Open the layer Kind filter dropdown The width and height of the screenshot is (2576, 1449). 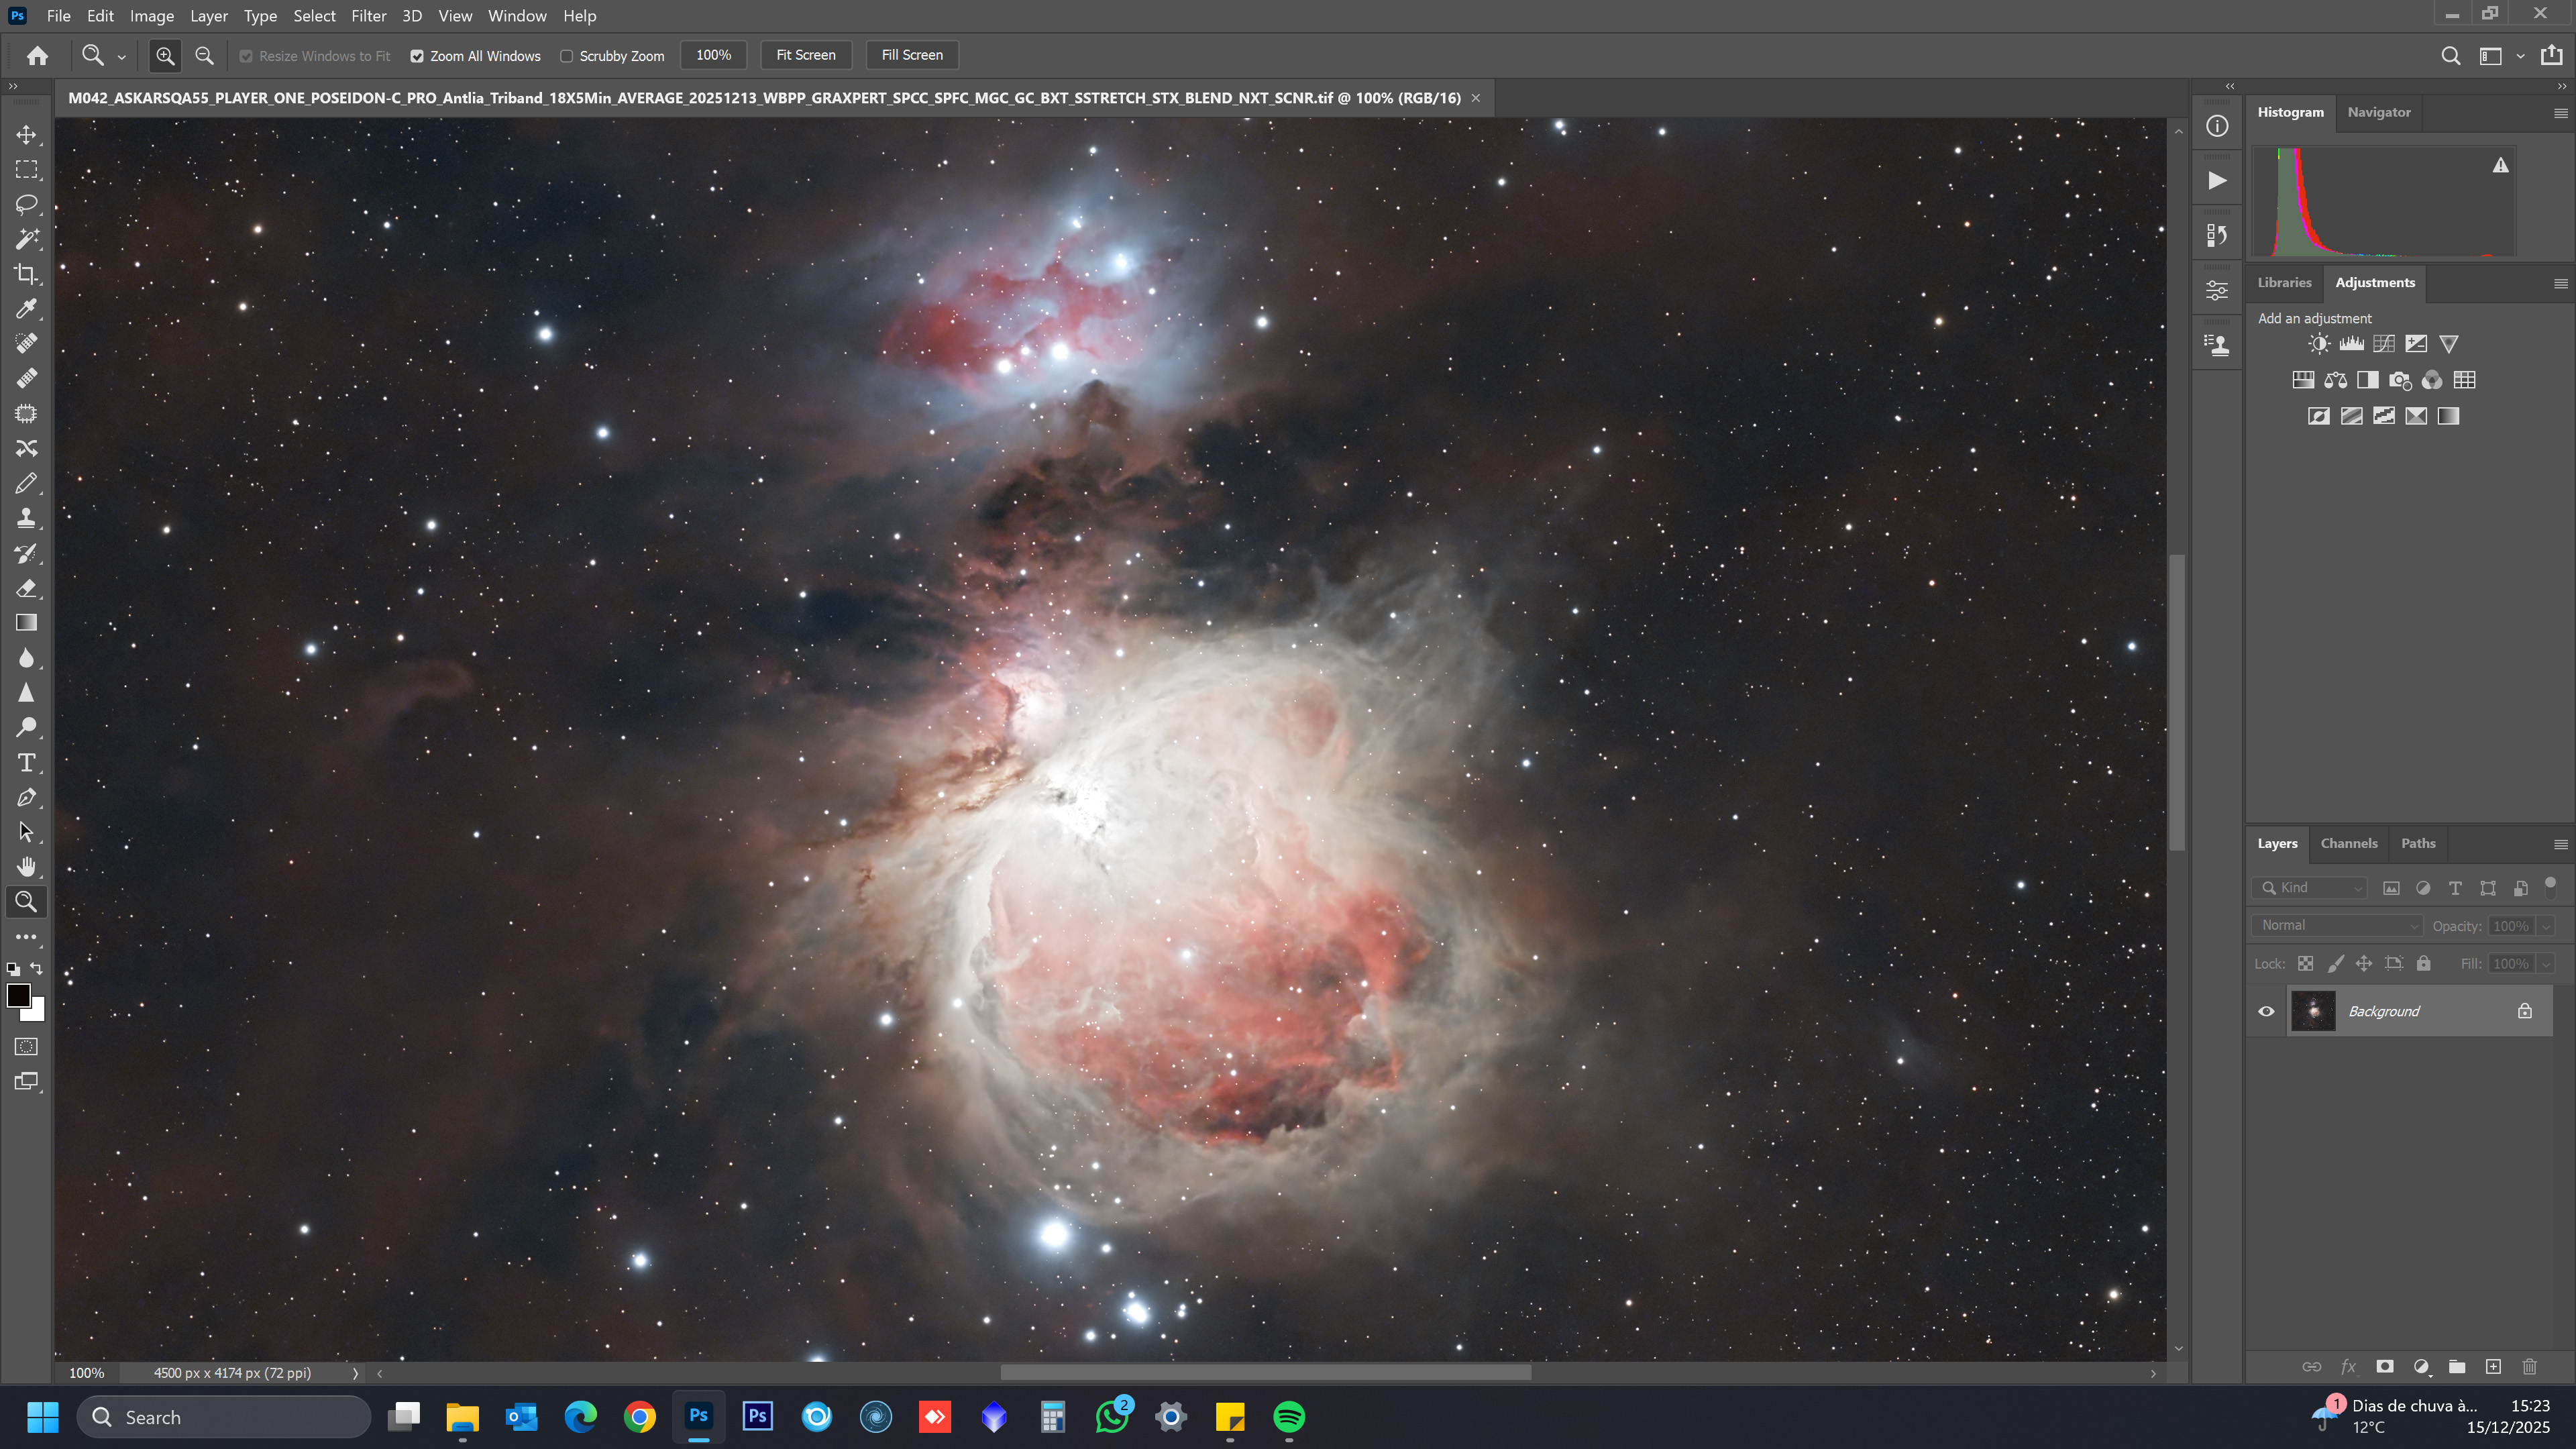click(x=2310, y=887)
